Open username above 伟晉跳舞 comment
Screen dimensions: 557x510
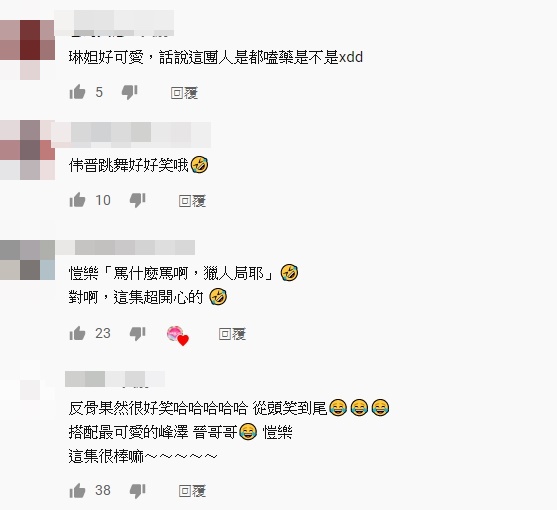pos(131,134)
